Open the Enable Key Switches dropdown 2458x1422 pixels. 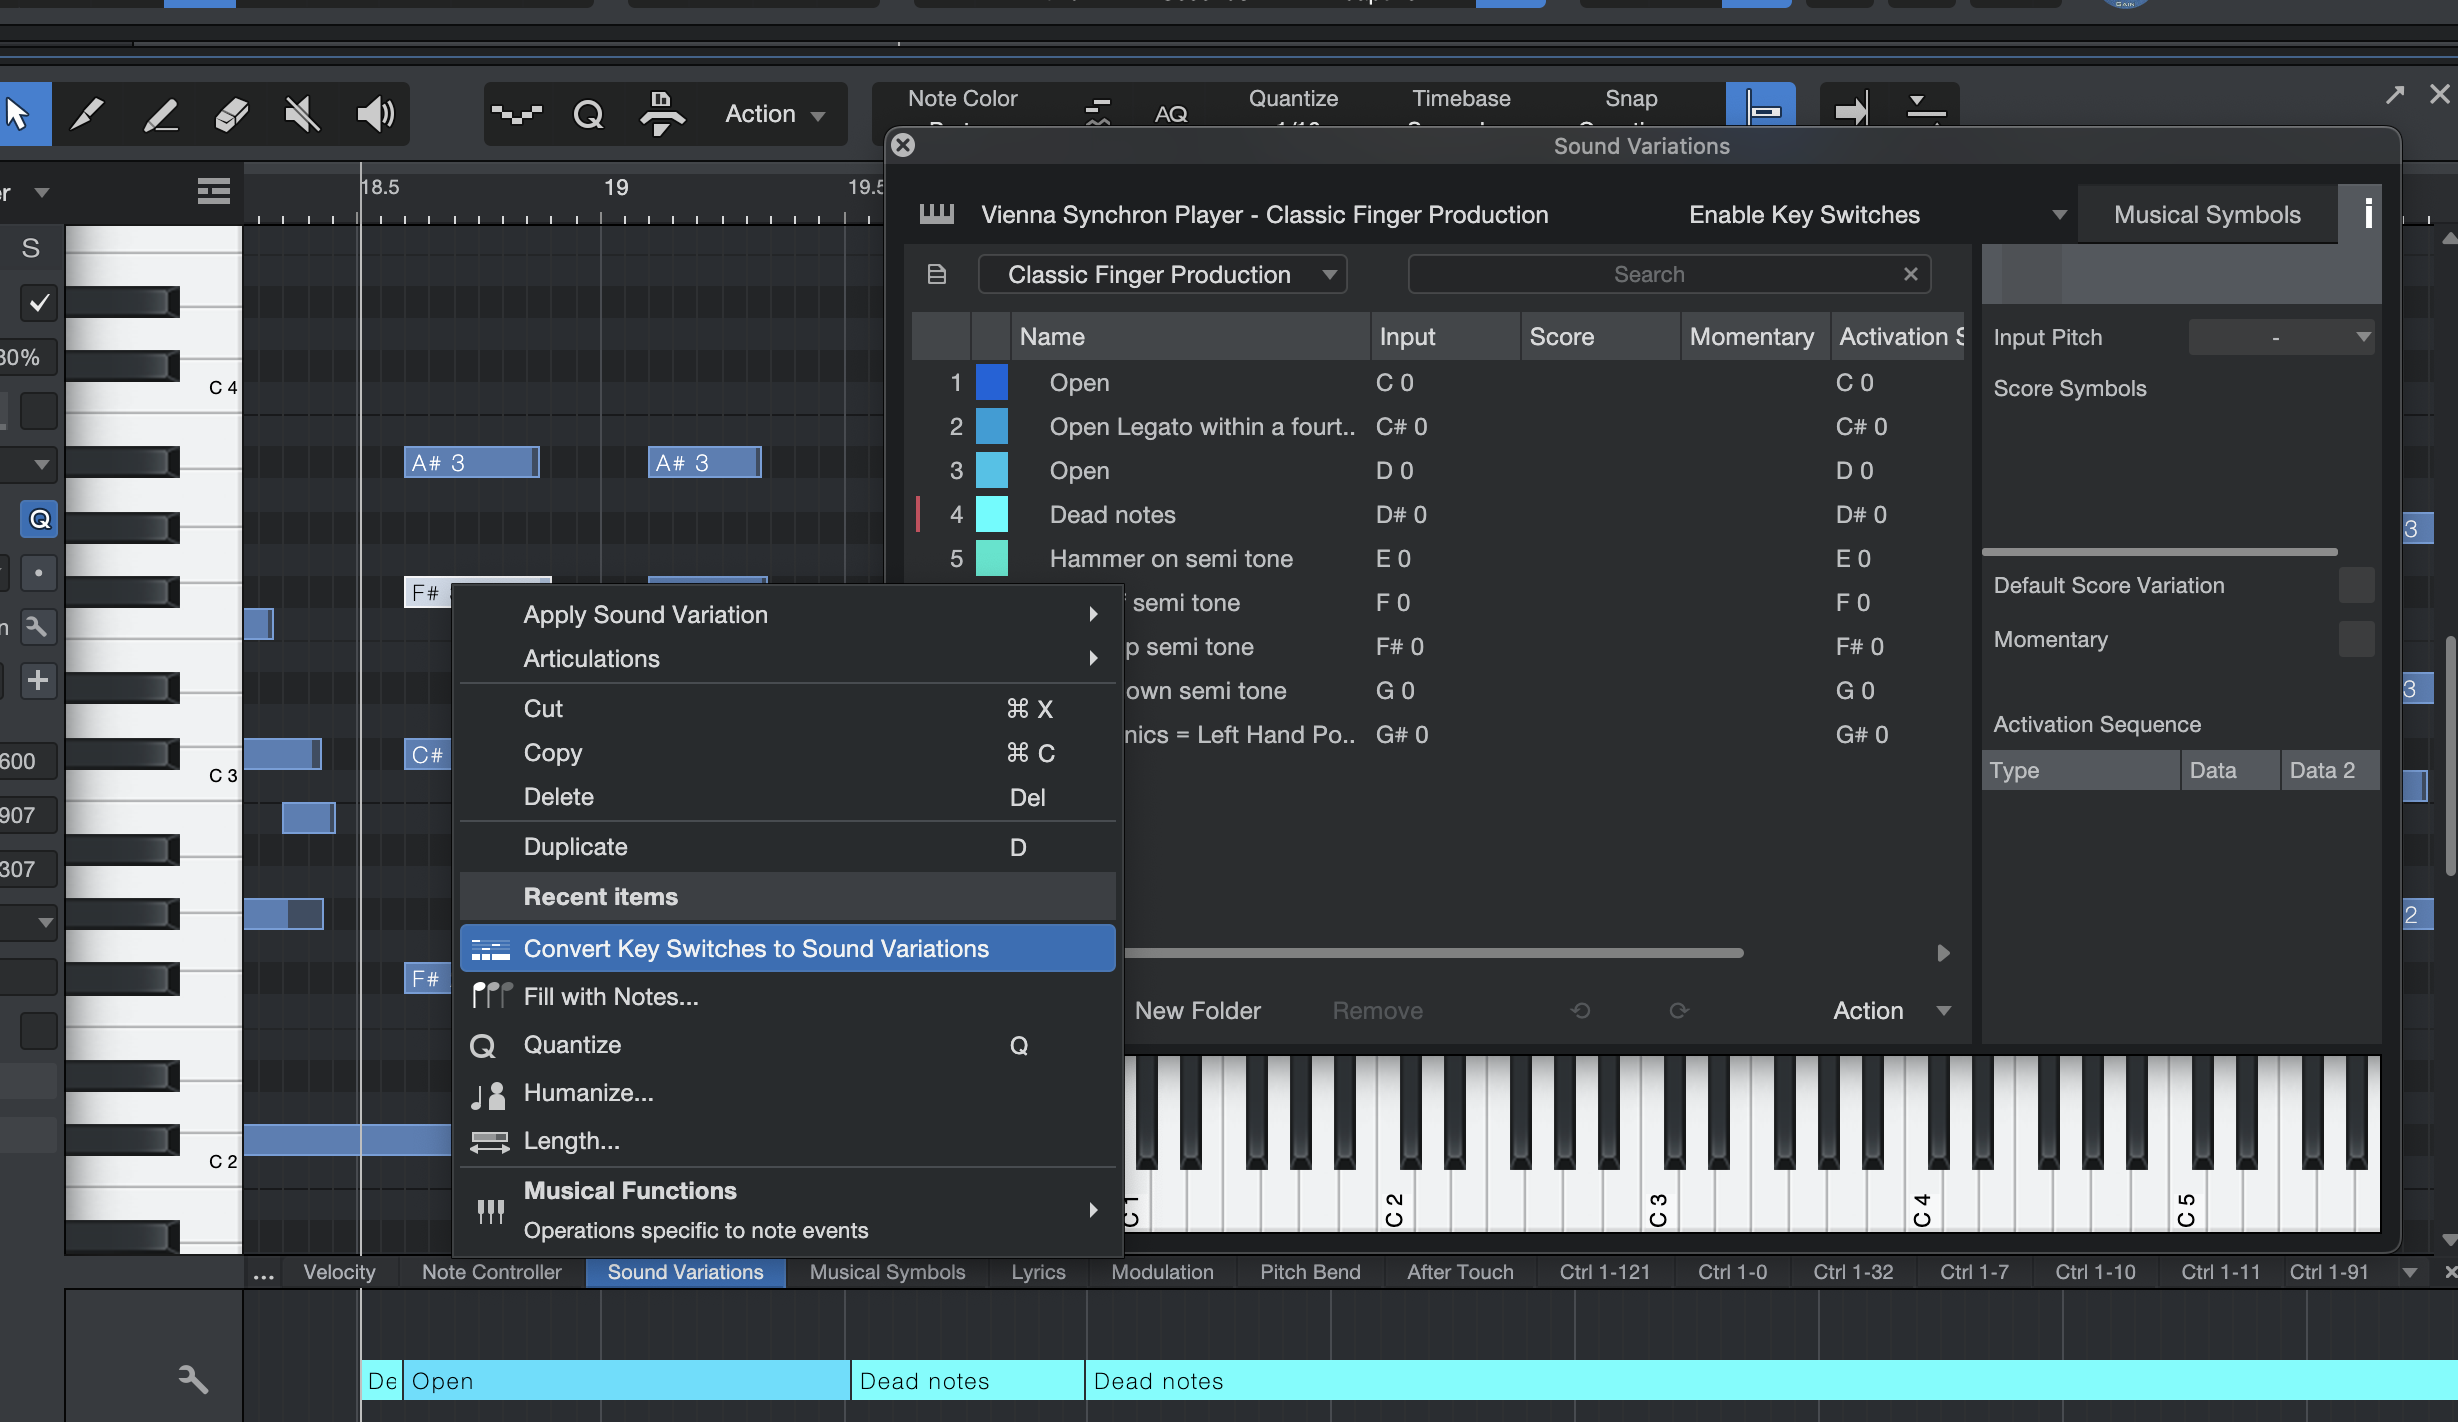click(1878, 215)
